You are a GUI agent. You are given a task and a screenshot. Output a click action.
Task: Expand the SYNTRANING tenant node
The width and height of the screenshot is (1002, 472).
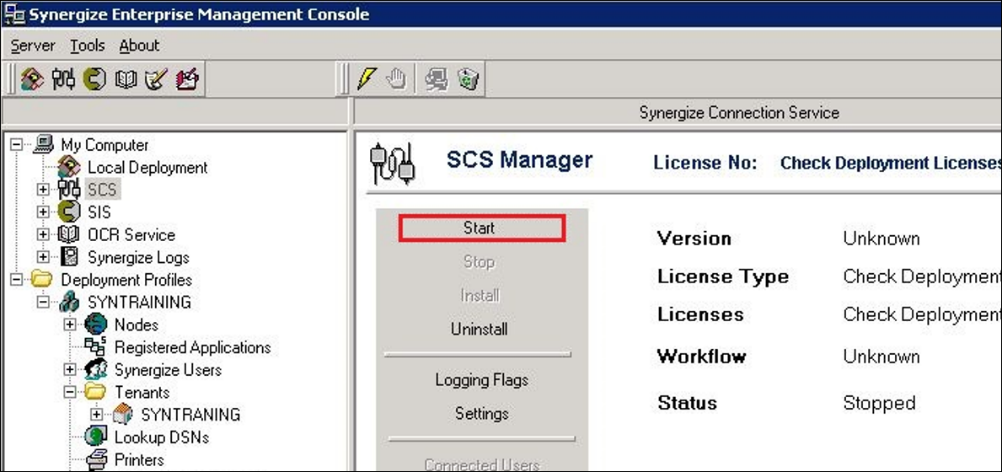click(x=96, y=415)
